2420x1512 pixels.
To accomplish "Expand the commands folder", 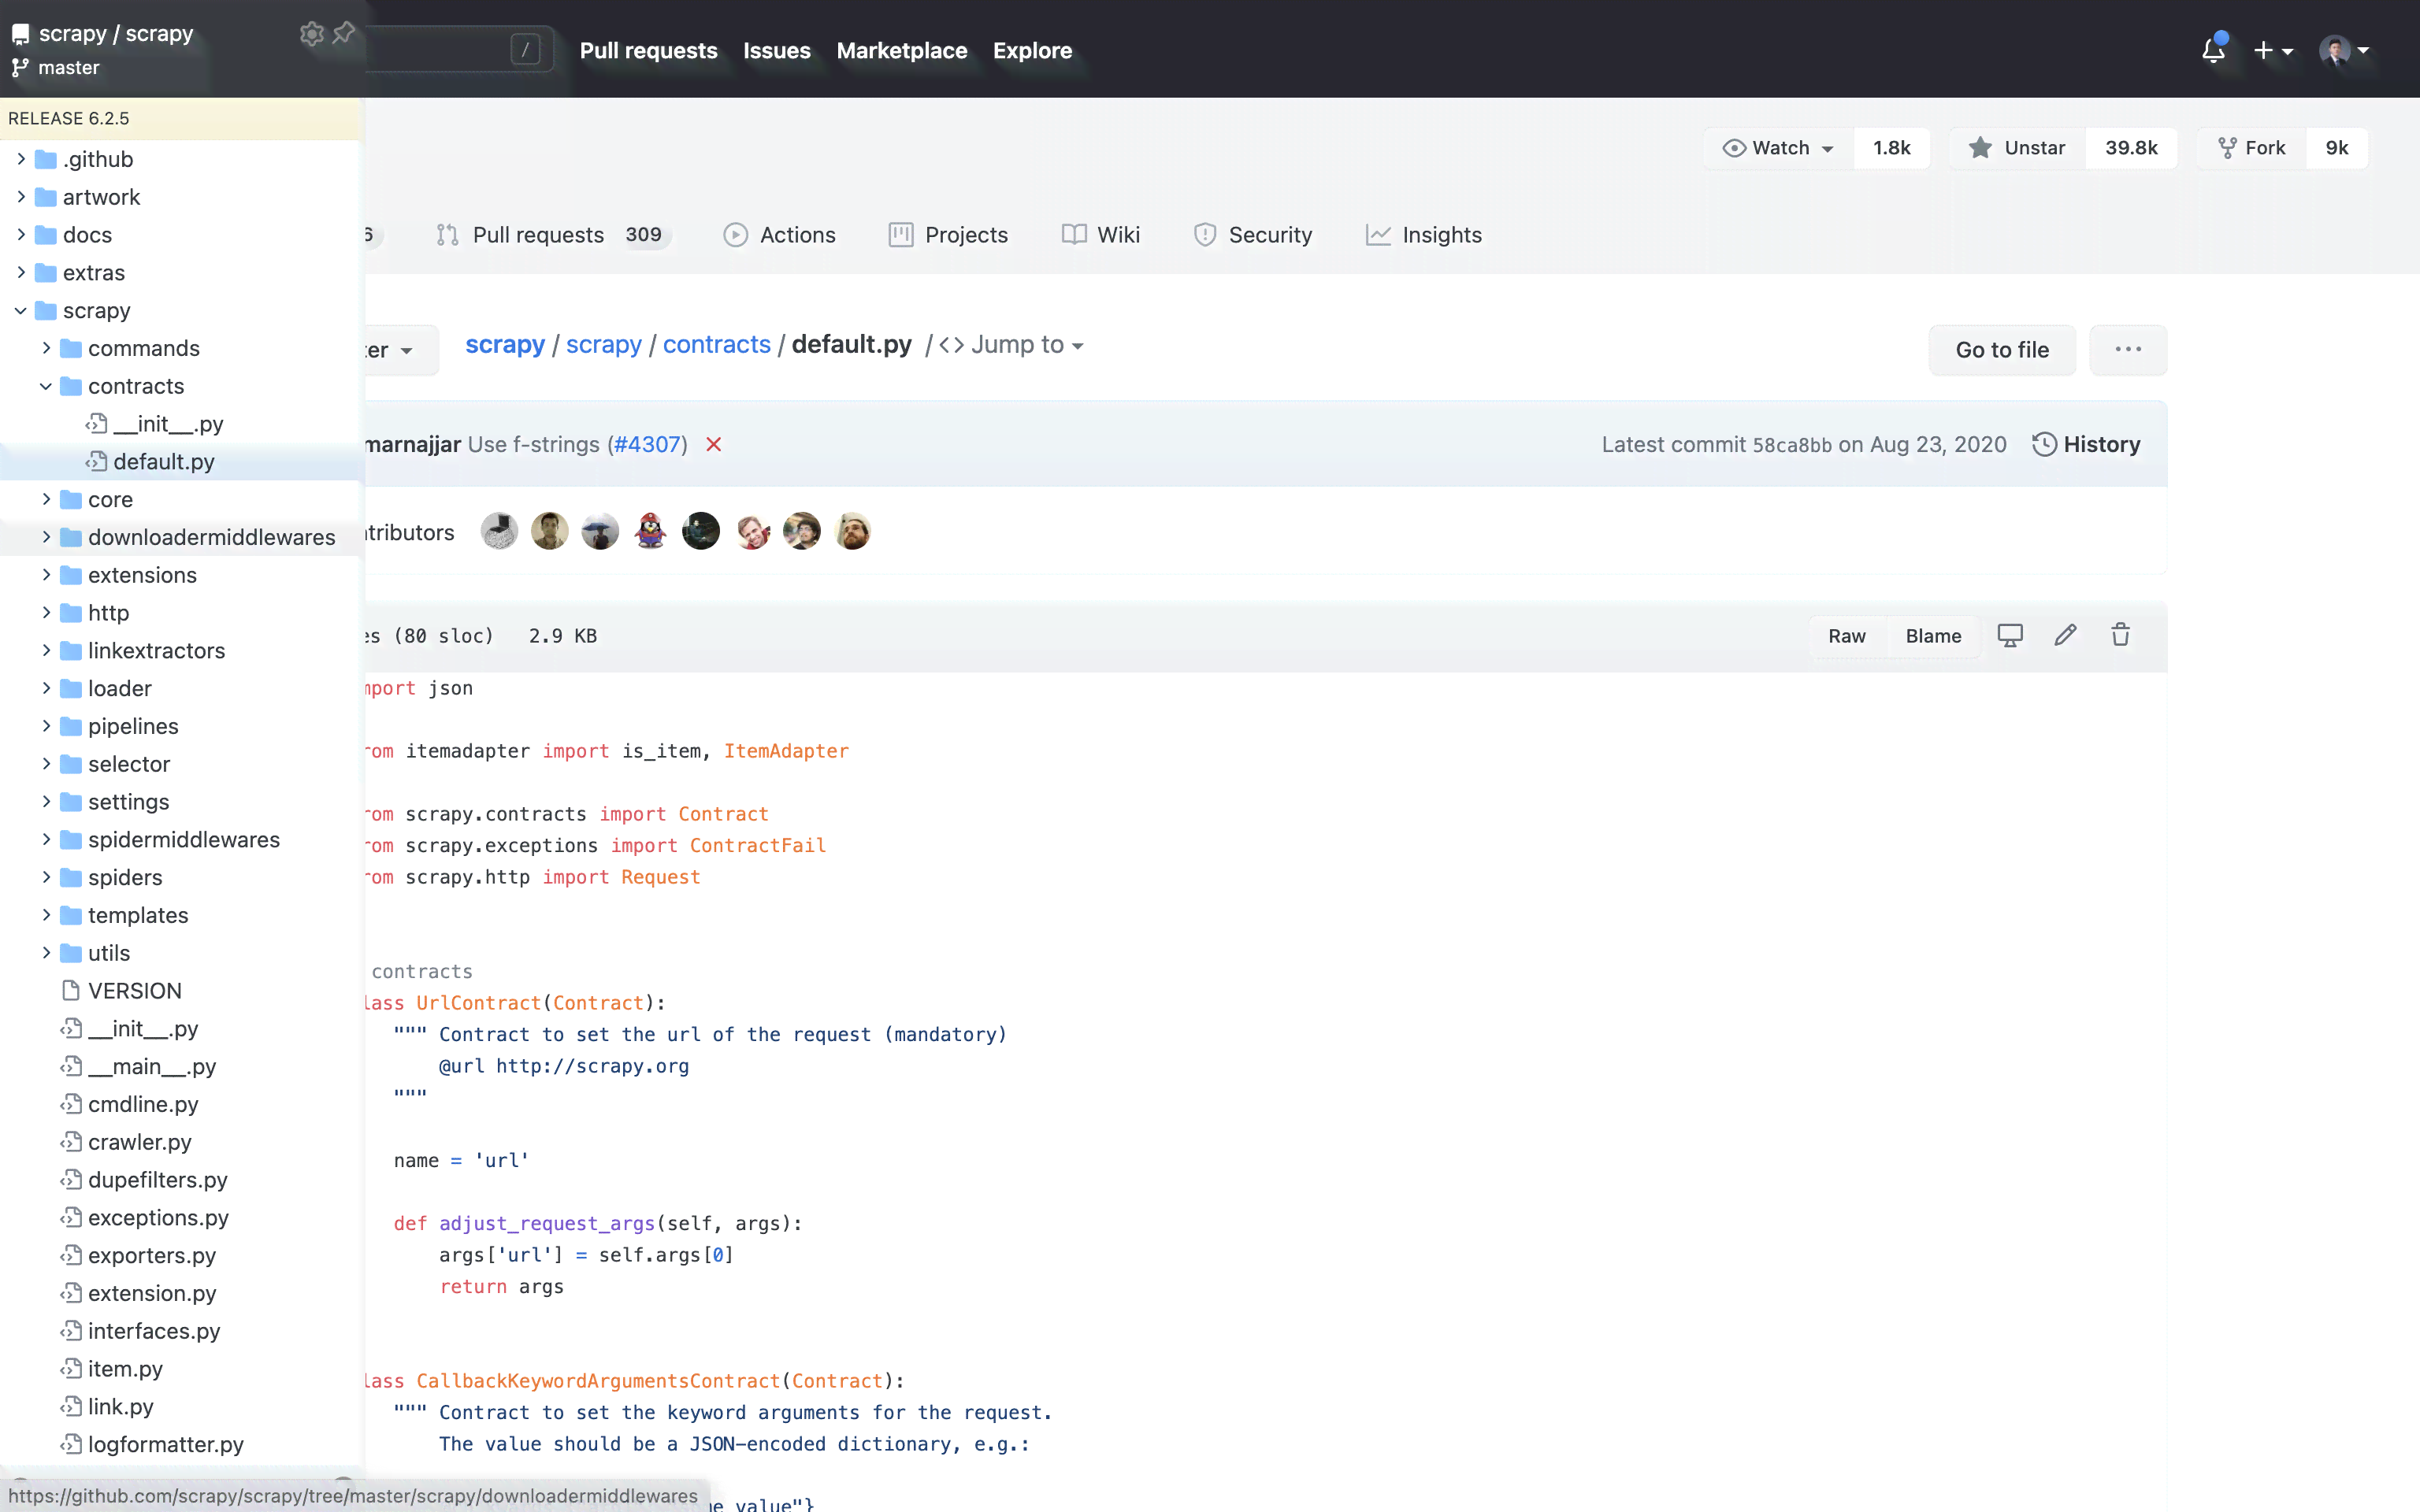I will coord(46,348).
